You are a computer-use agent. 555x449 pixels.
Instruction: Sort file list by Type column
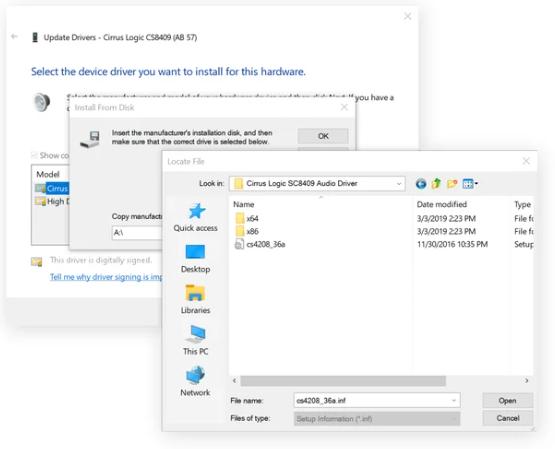pyautogui.click(x=522, y=205)
